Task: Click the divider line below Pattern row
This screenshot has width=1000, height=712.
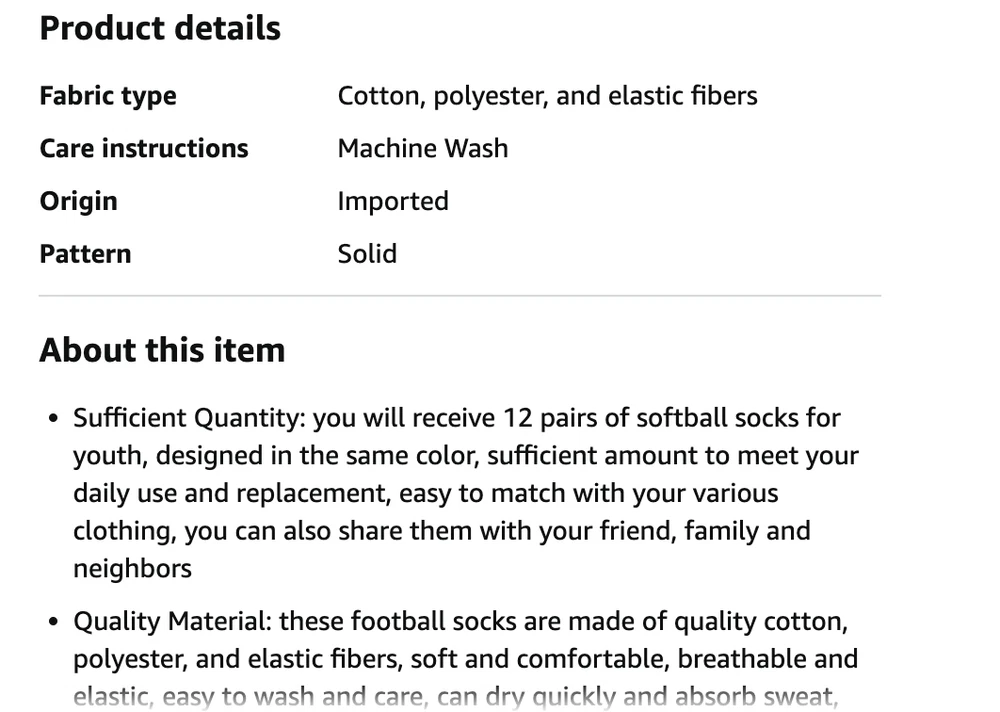Action: coord(460,296)
